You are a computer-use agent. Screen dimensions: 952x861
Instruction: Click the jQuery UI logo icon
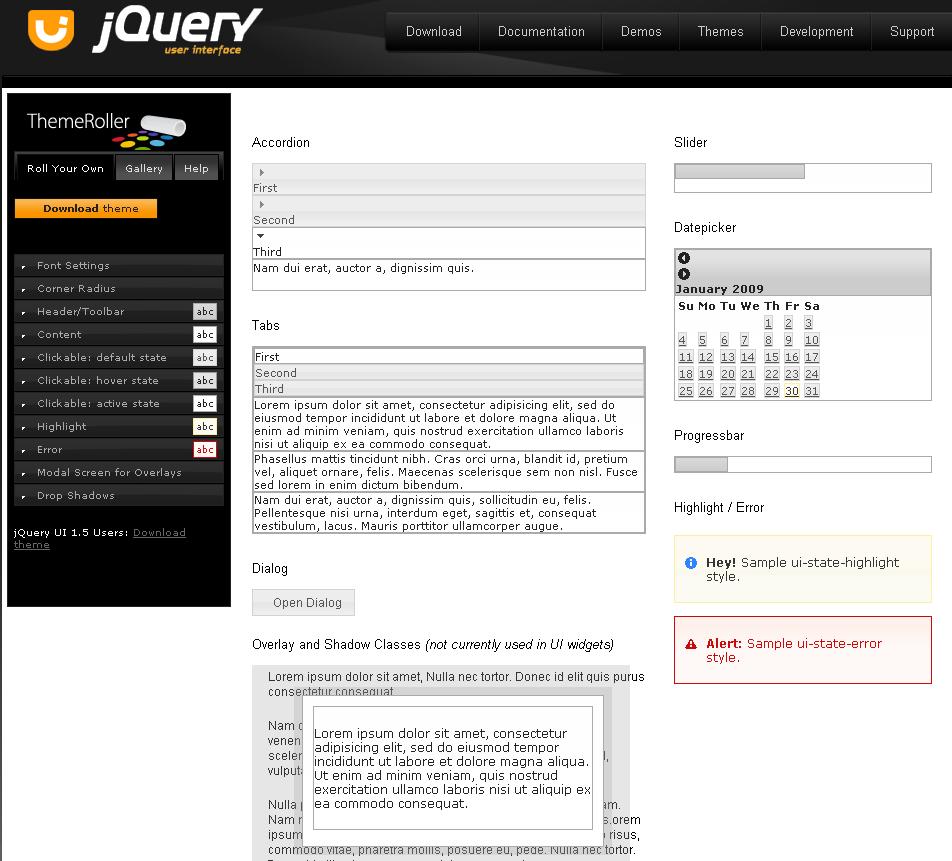51,29
